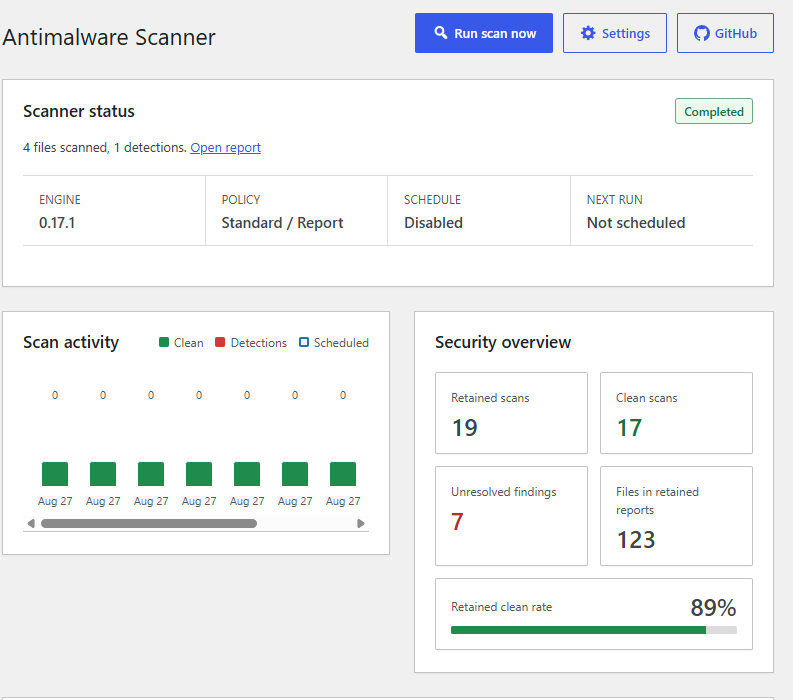Click scan activity left scroll arrow
This screenshot has width=793, height=700.
click(31, 523)
